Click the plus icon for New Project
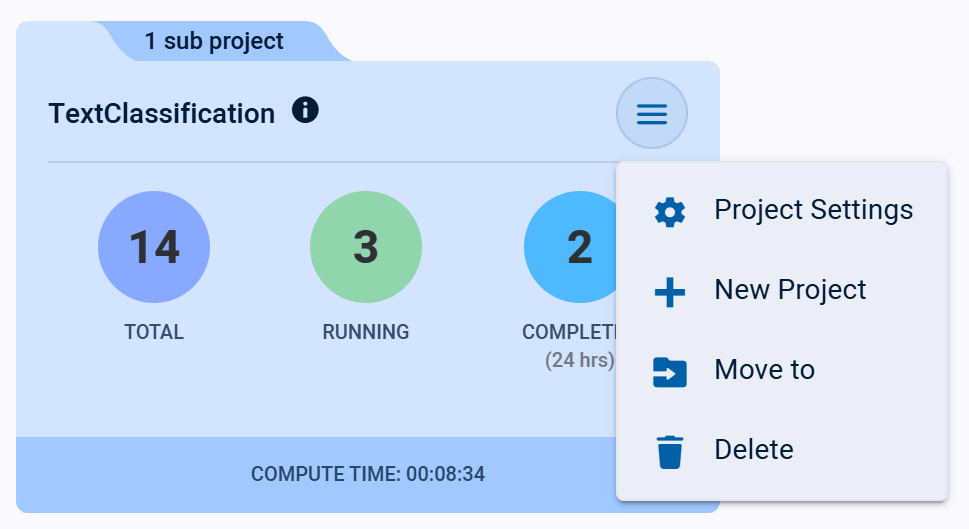Screen dimensions: 969x529 pos(669,292)
